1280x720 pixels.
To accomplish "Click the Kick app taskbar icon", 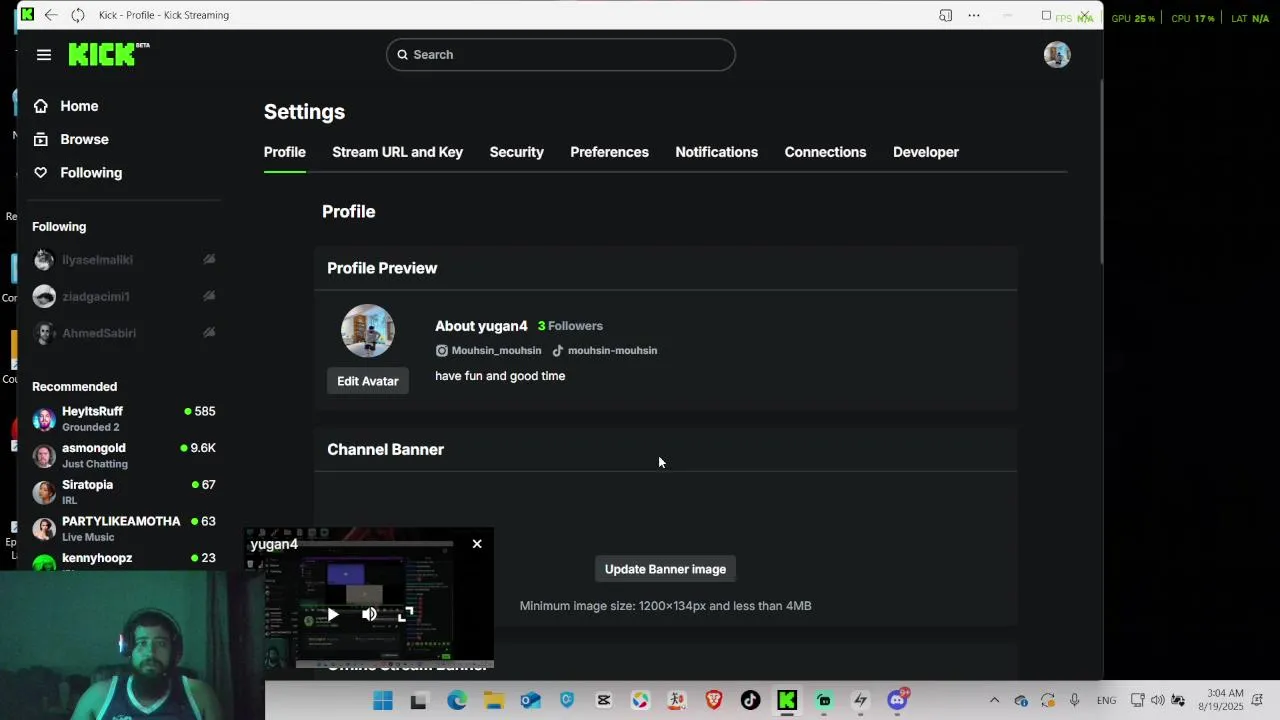I will [787, 701].
